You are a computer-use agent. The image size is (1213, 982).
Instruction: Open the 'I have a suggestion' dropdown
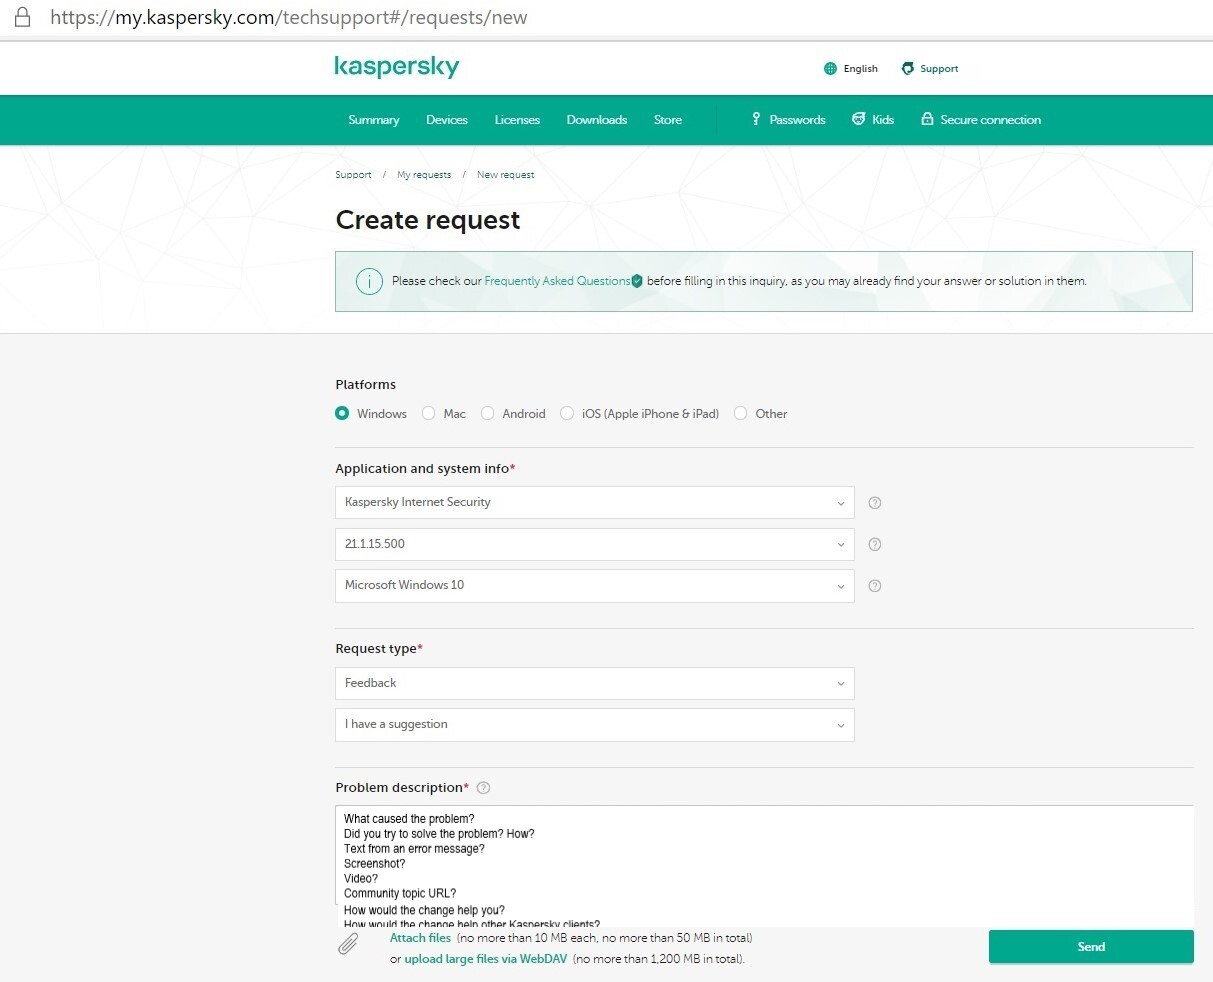point(595,725)
